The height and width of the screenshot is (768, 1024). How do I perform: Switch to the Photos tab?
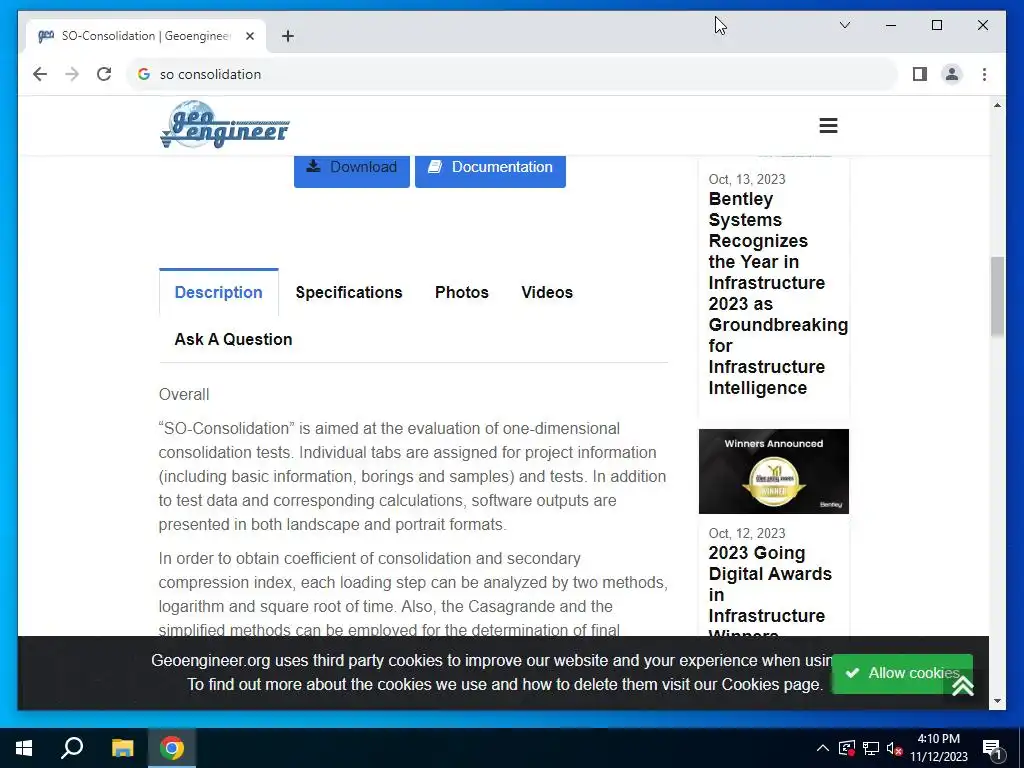click(x=462, y=293)
